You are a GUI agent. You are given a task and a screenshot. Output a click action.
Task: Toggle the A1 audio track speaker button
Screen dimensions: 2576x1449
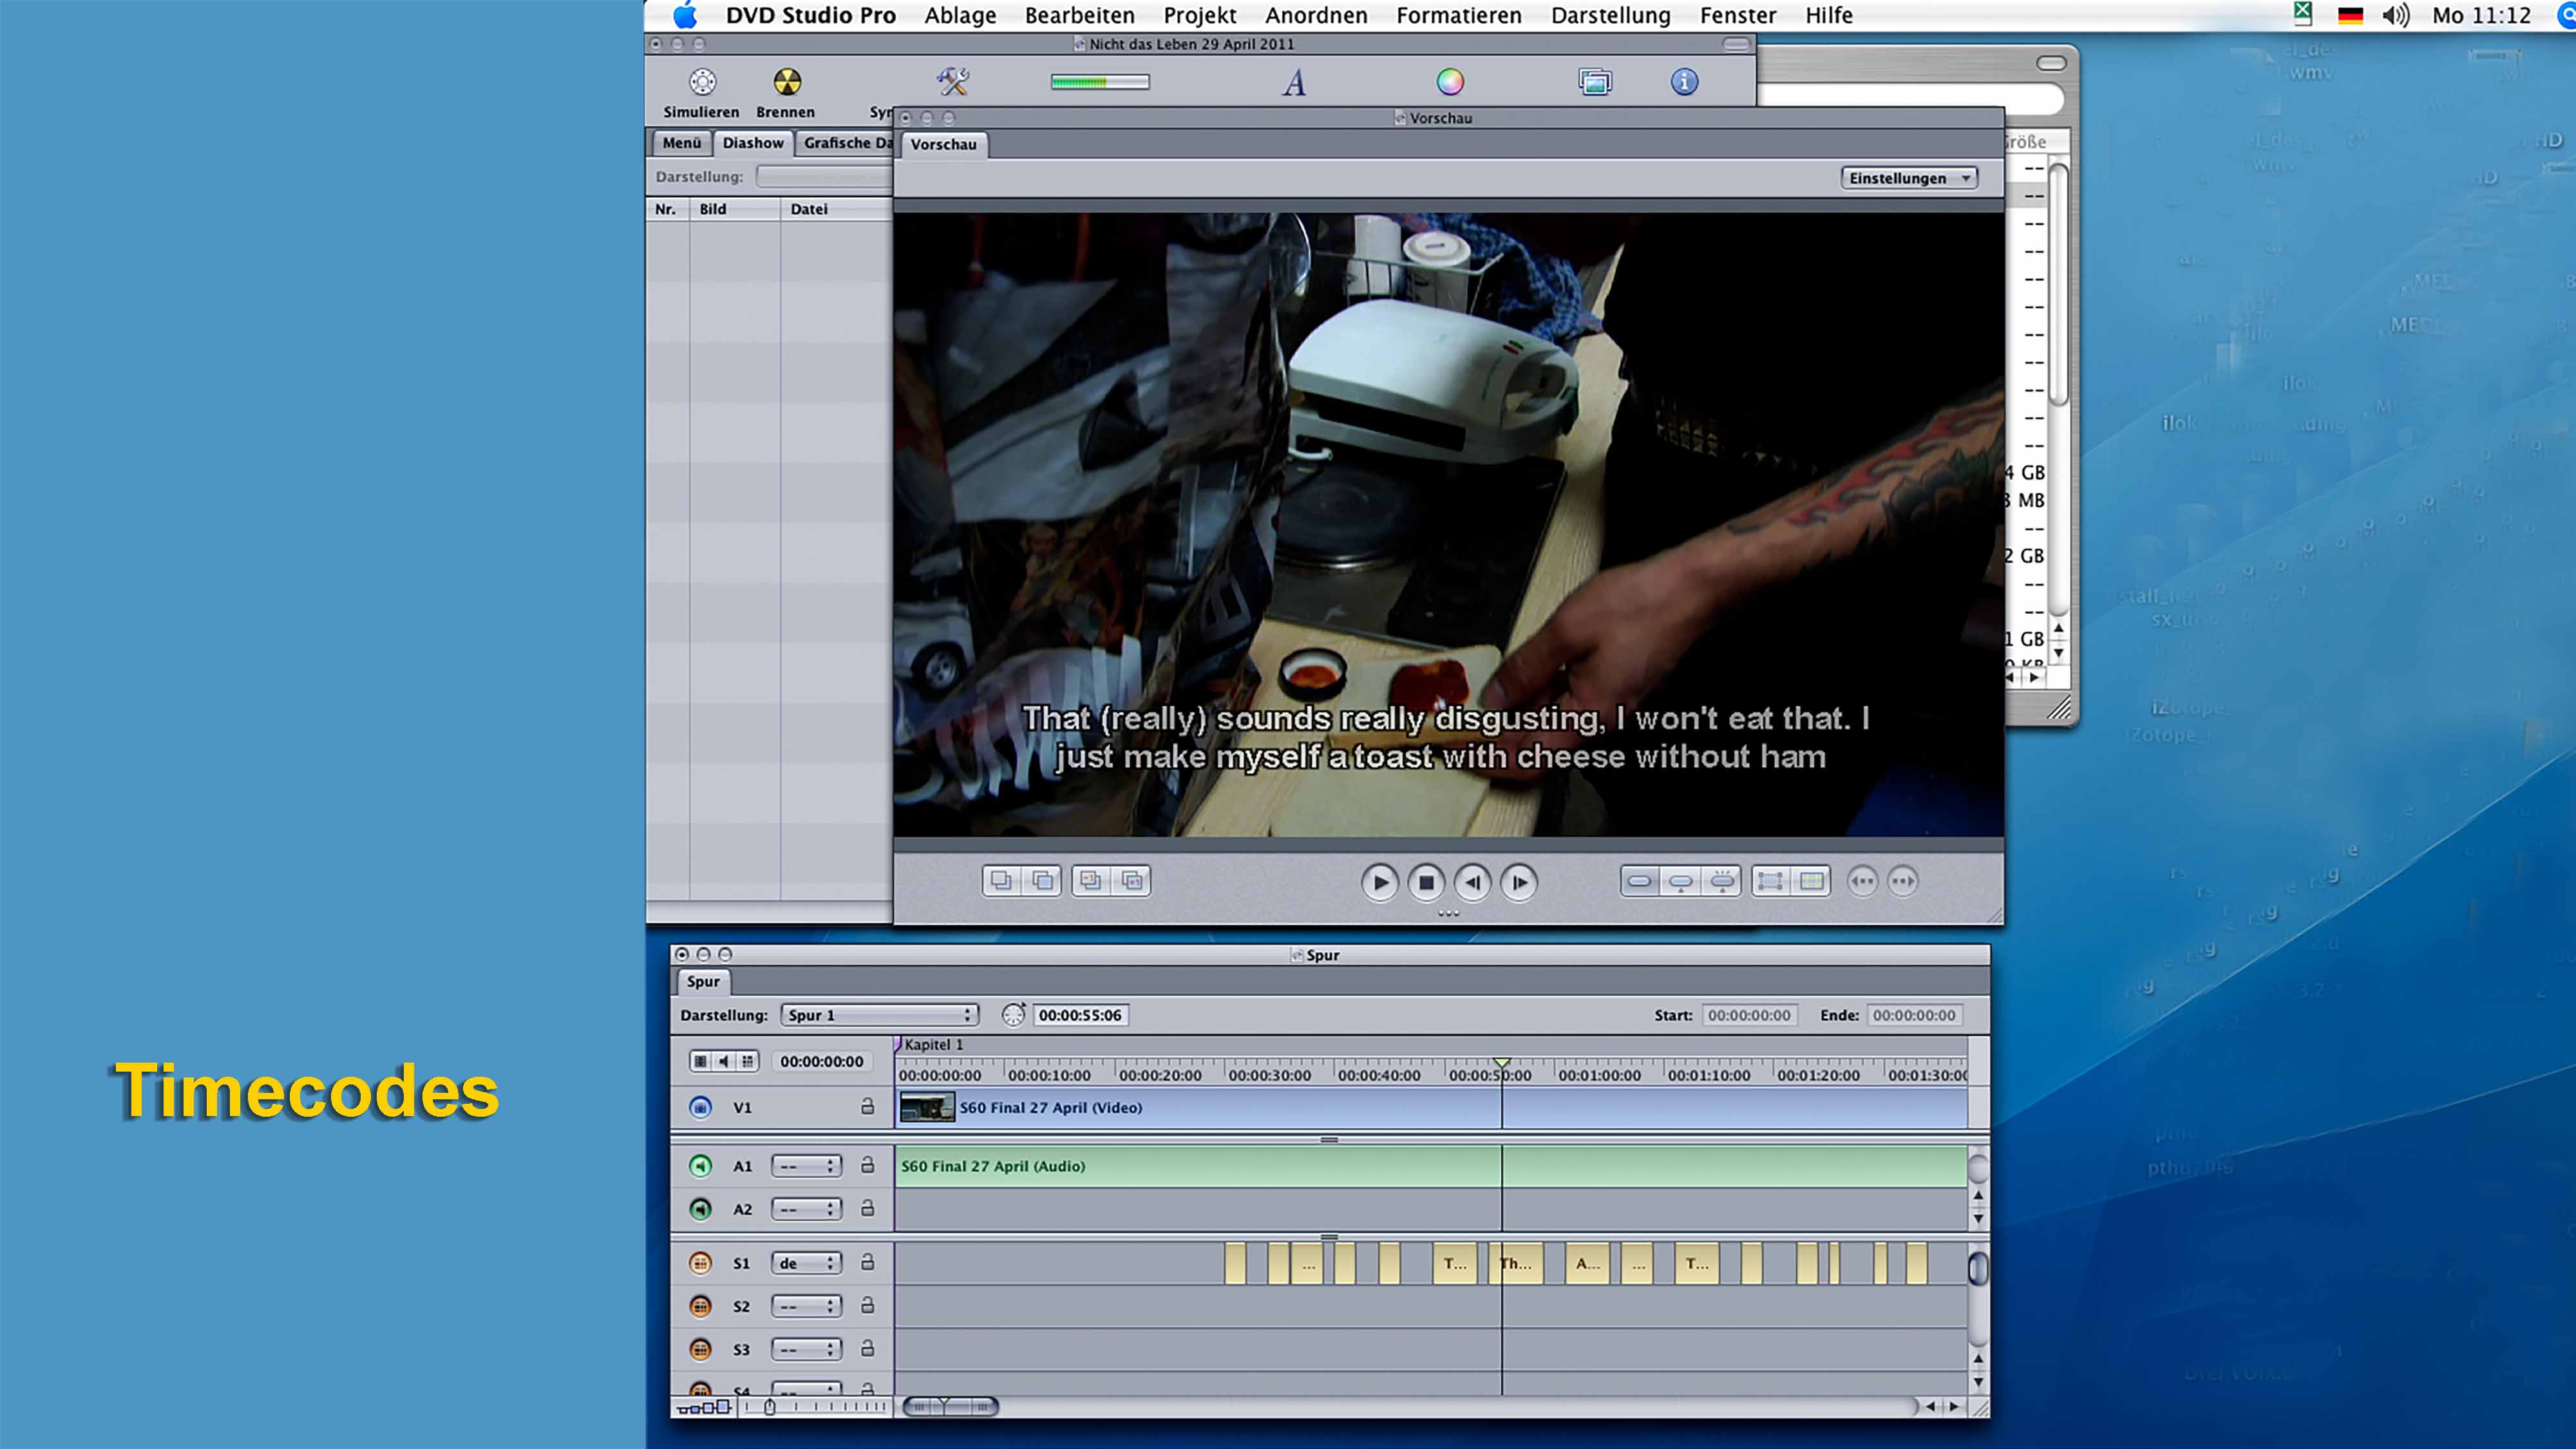(701, 1166)
